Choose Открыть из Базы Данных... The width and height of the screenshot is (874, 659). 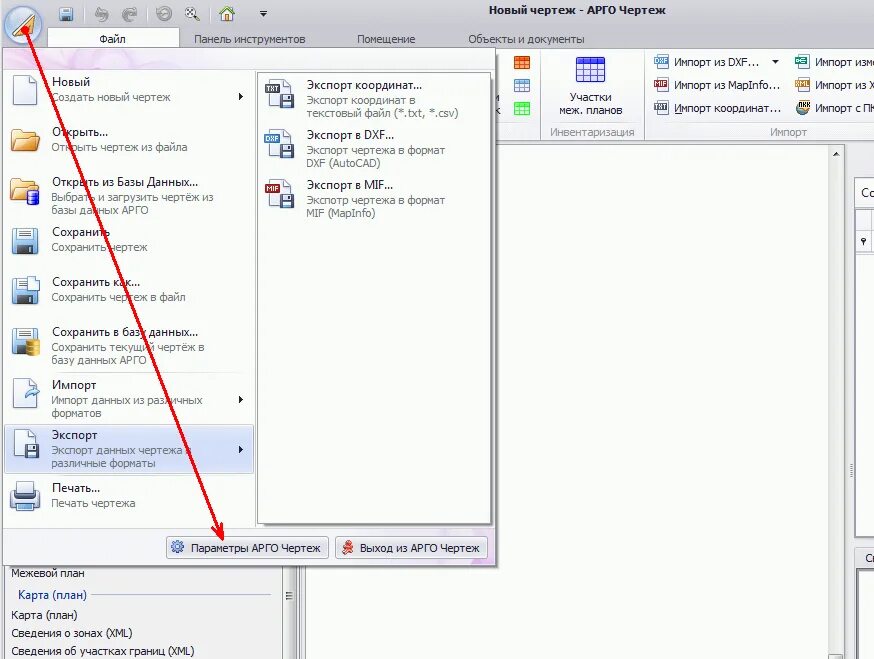tap(128, 195)
